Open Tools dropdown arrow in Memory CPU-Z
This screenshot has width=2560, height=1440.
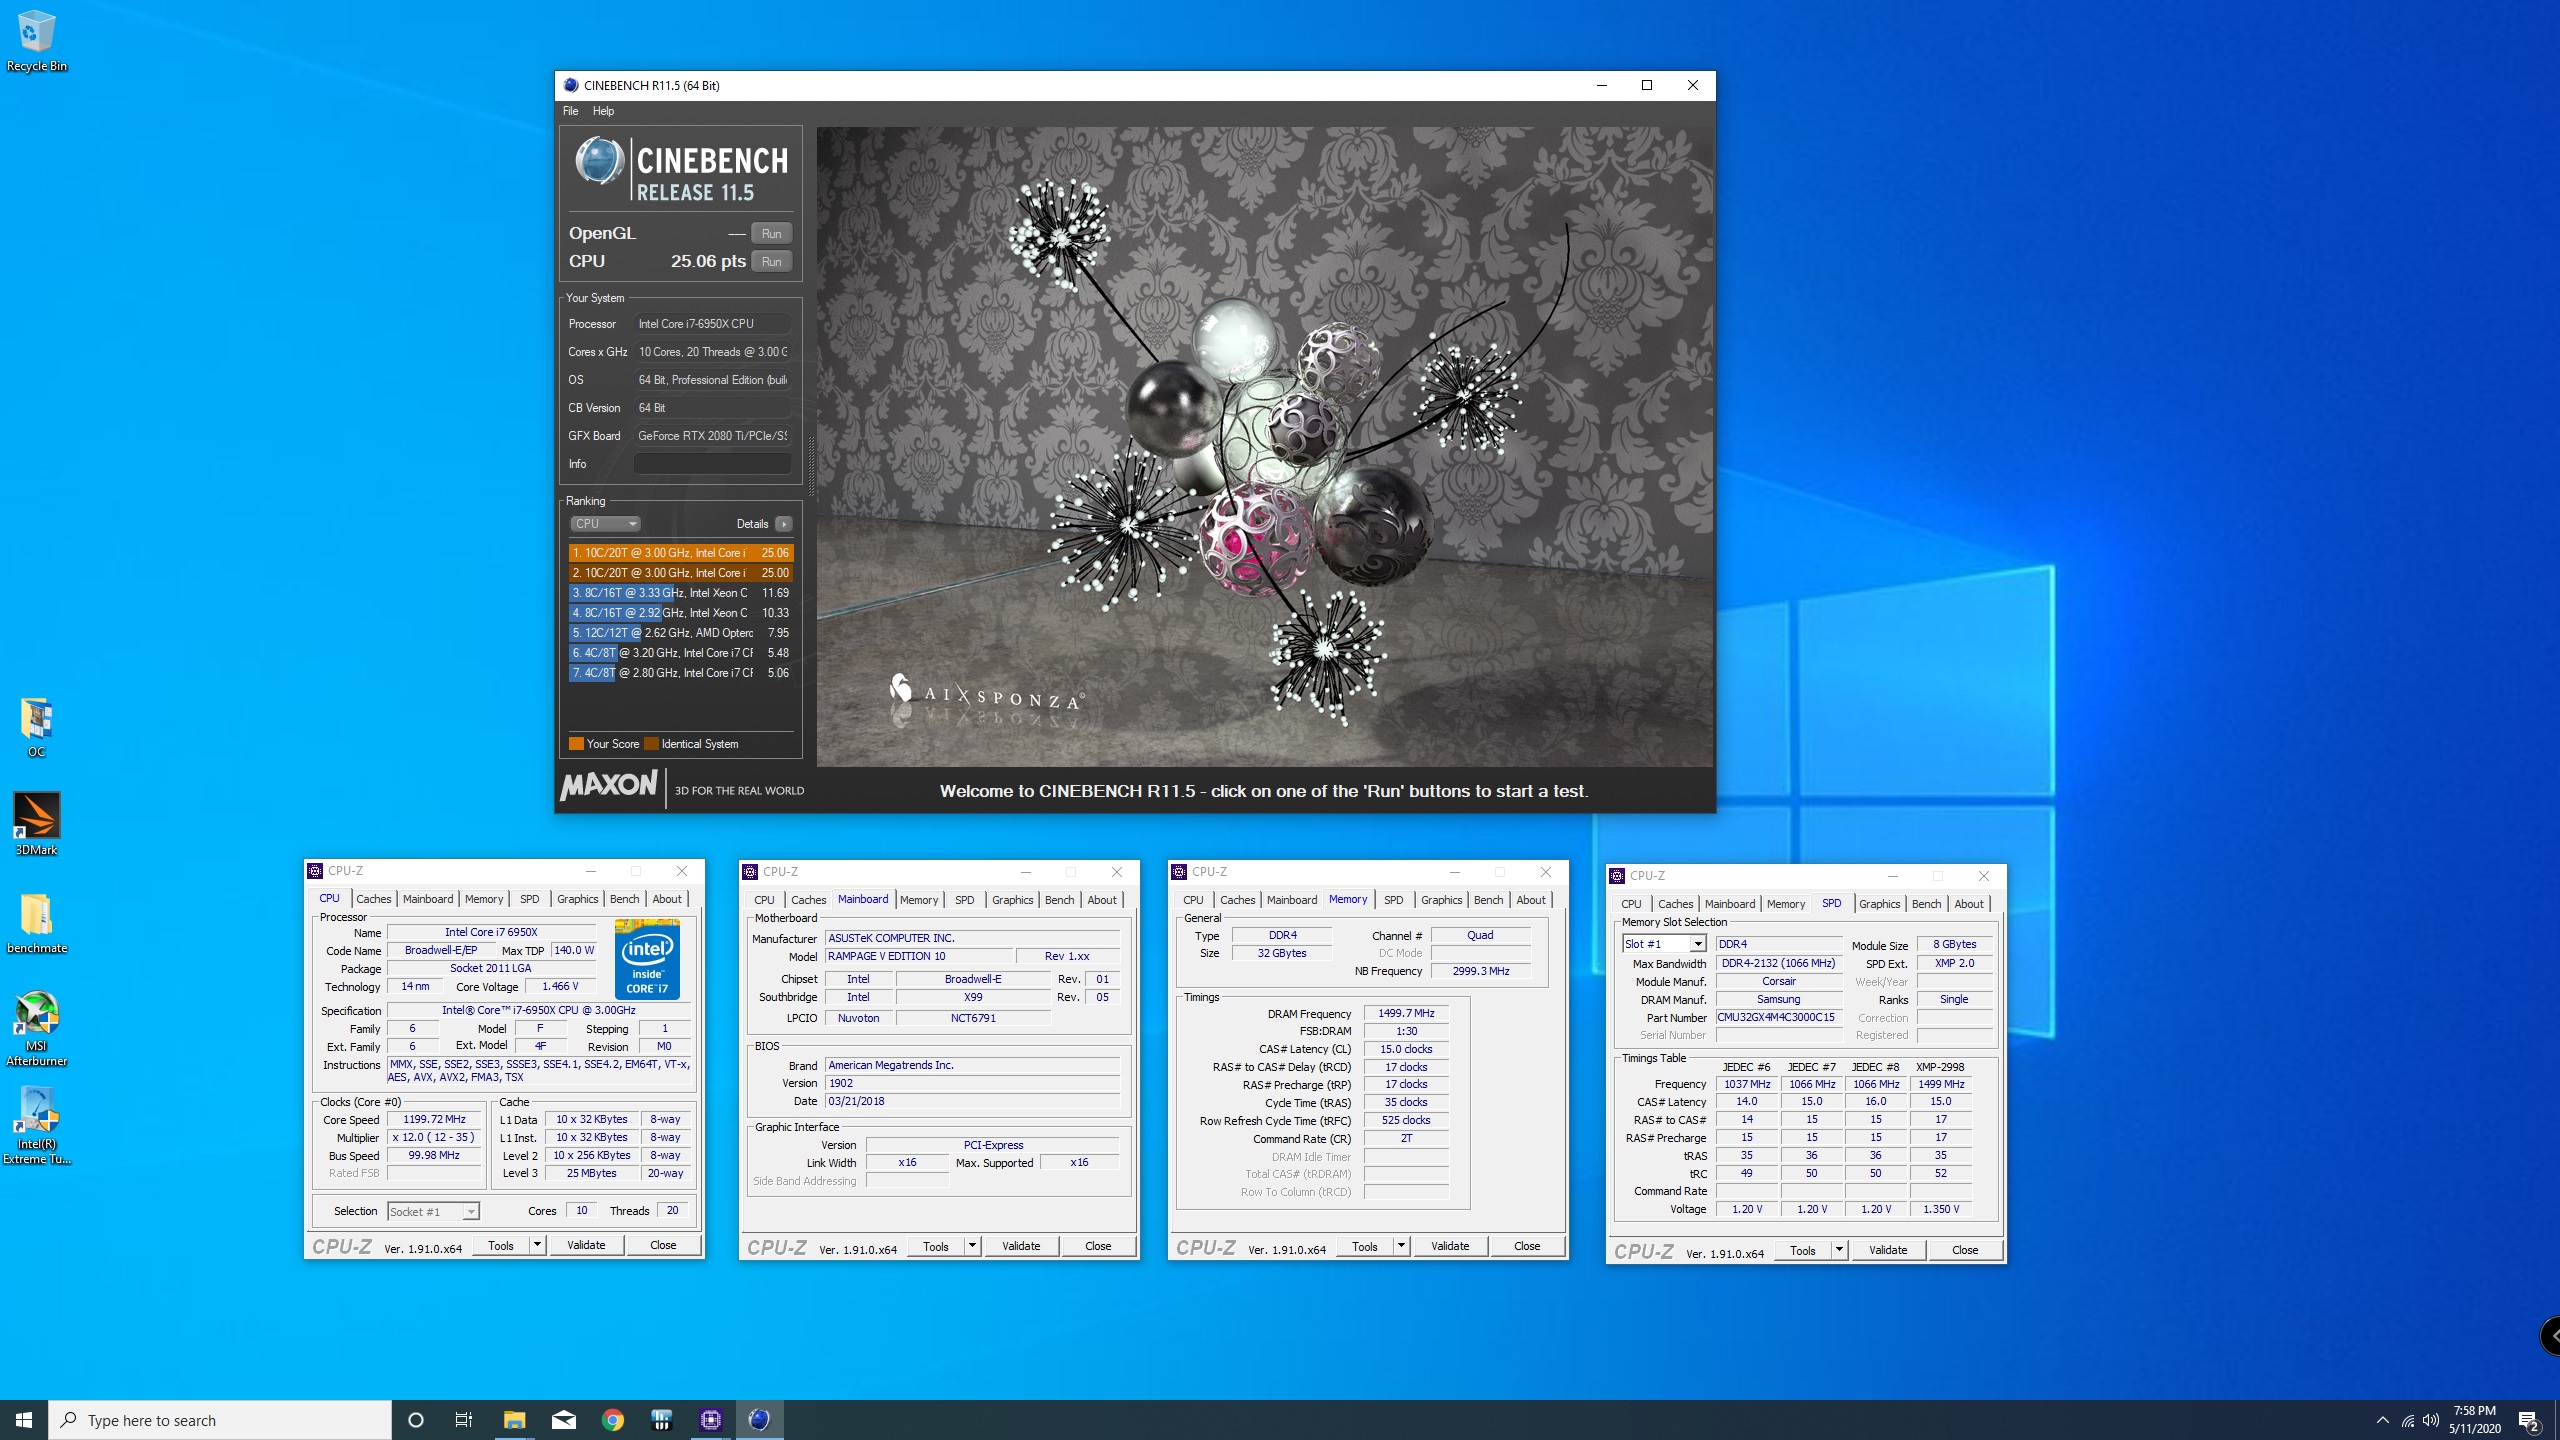(x=1401, y=1246)
